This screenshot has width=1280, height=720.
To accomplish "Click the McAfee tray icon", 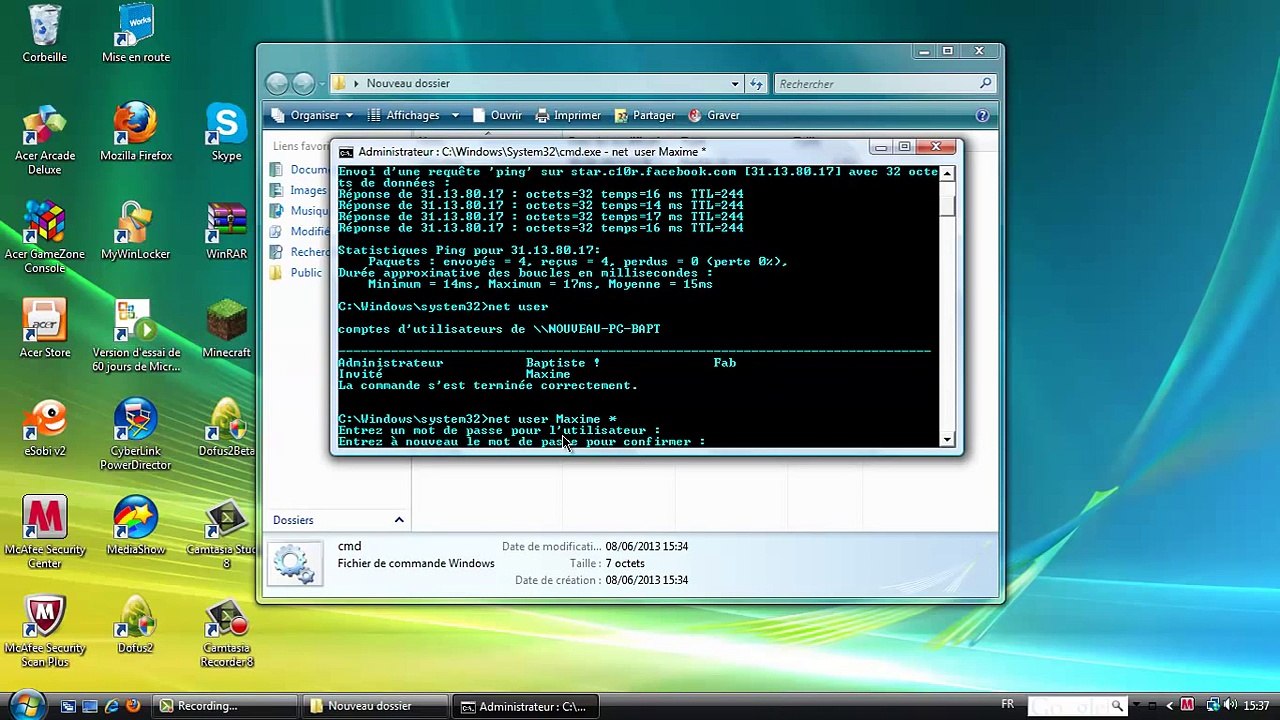I will (x=1187, y=705).
